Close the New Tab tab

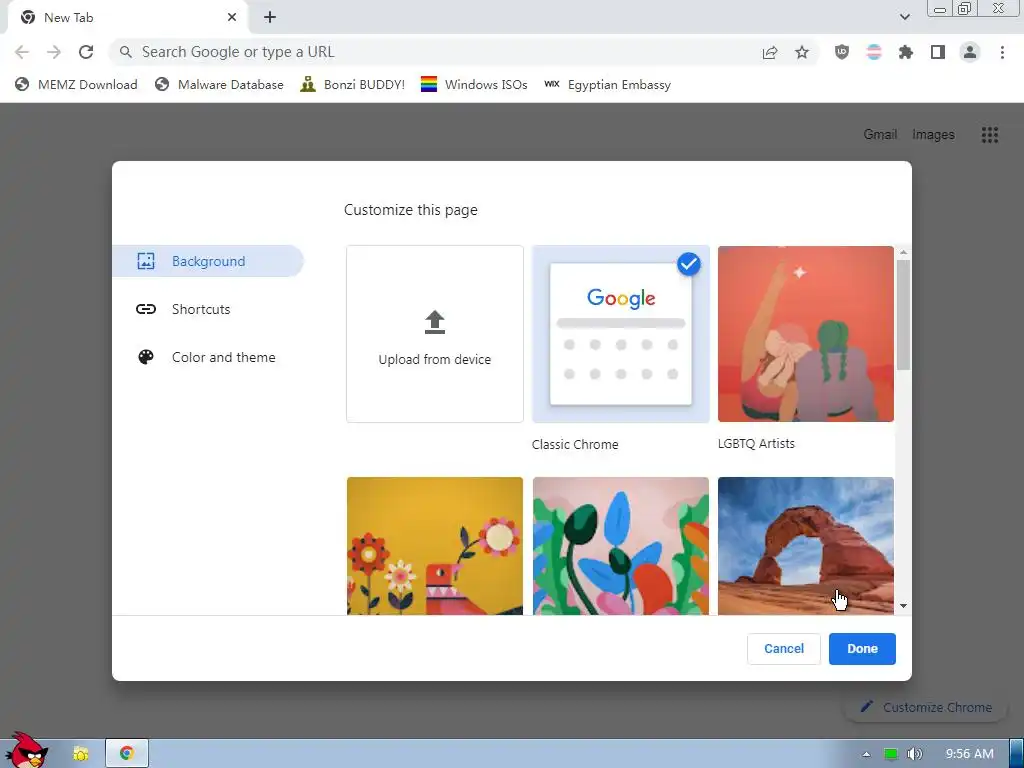pyautogui.click(x=232, y=18)
